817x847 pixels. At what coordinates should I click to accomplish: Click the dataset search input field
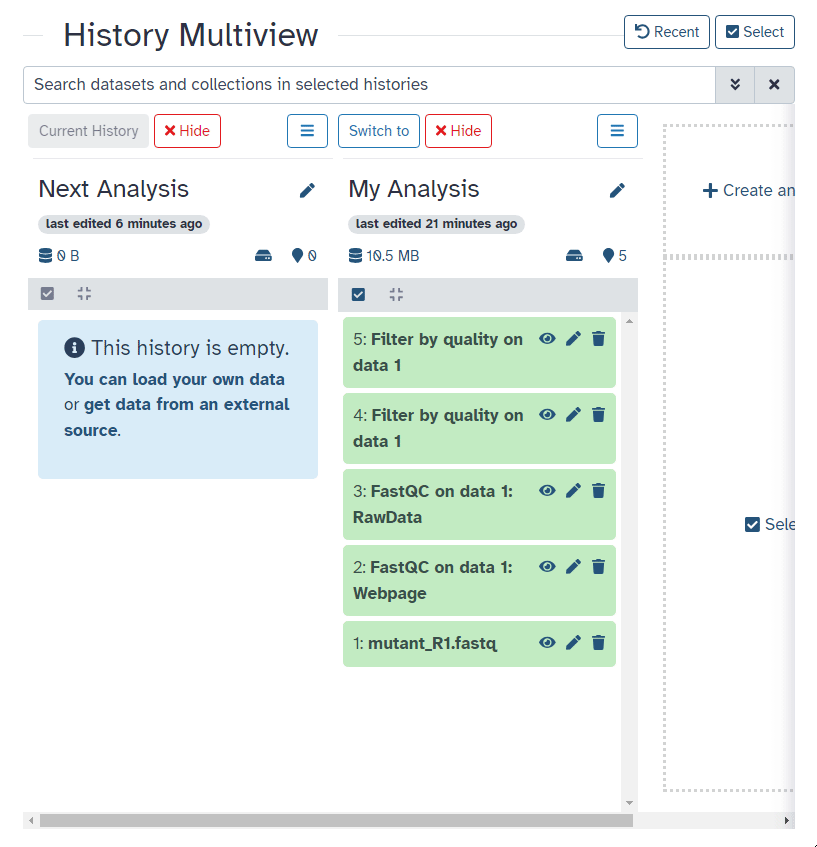(370, 85)
